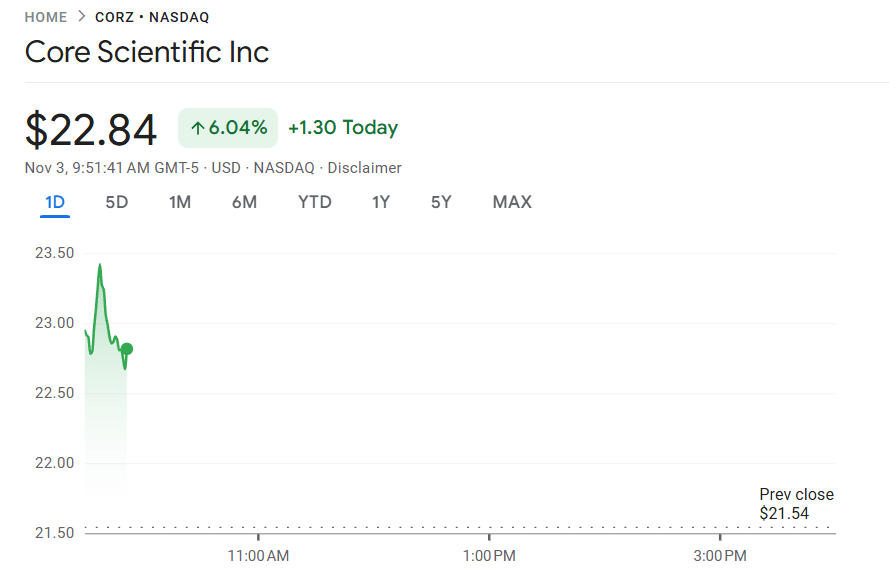Switch to the YTD view
This screenshot has width=889, height=580.
pos(314,202)
